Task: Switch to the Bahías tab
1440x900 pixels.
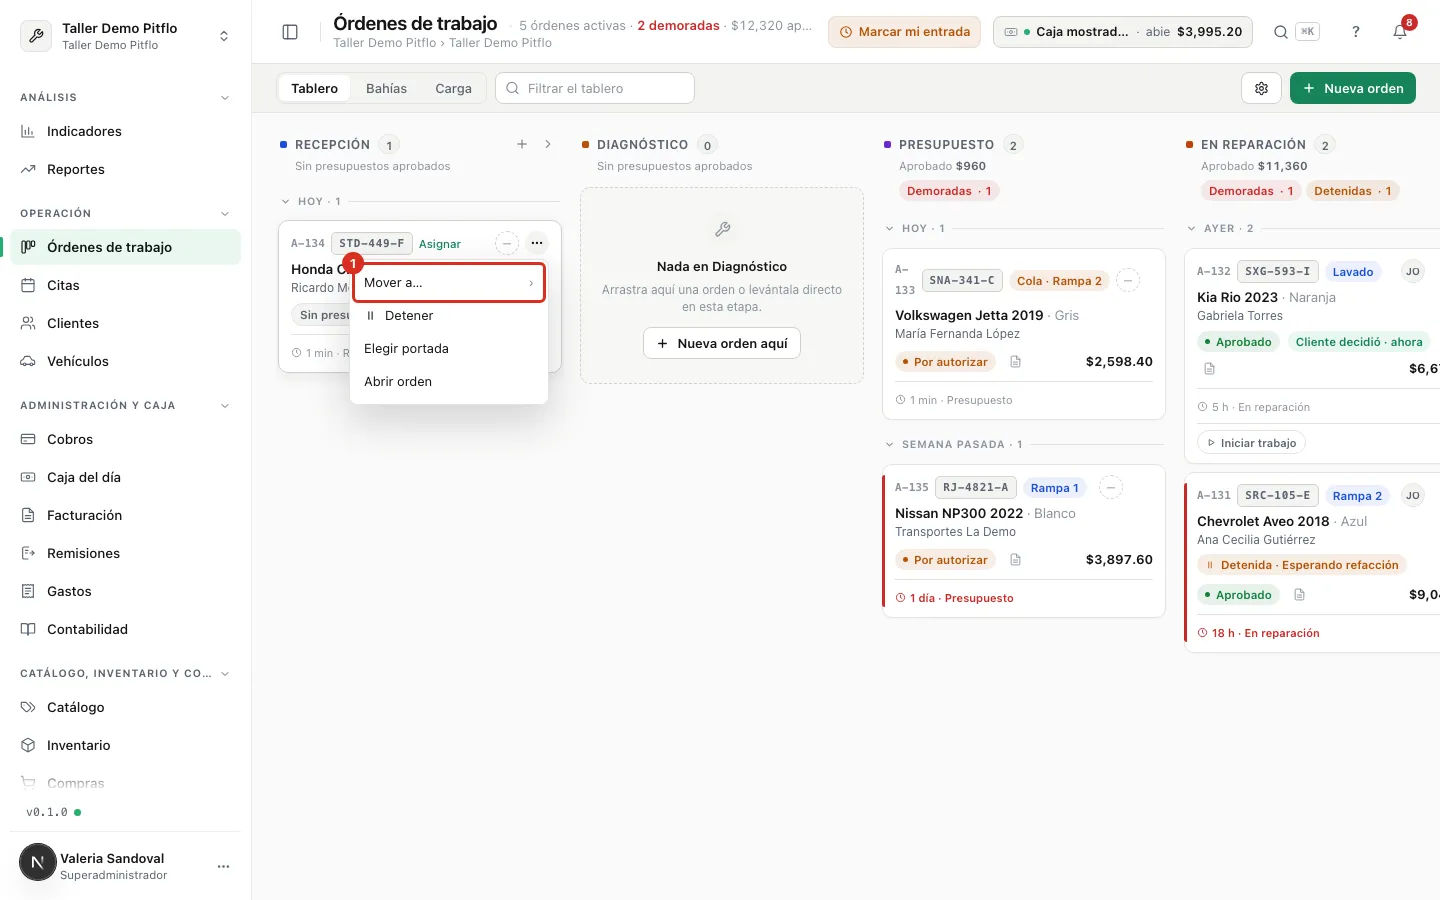Action: pos(386,88)
